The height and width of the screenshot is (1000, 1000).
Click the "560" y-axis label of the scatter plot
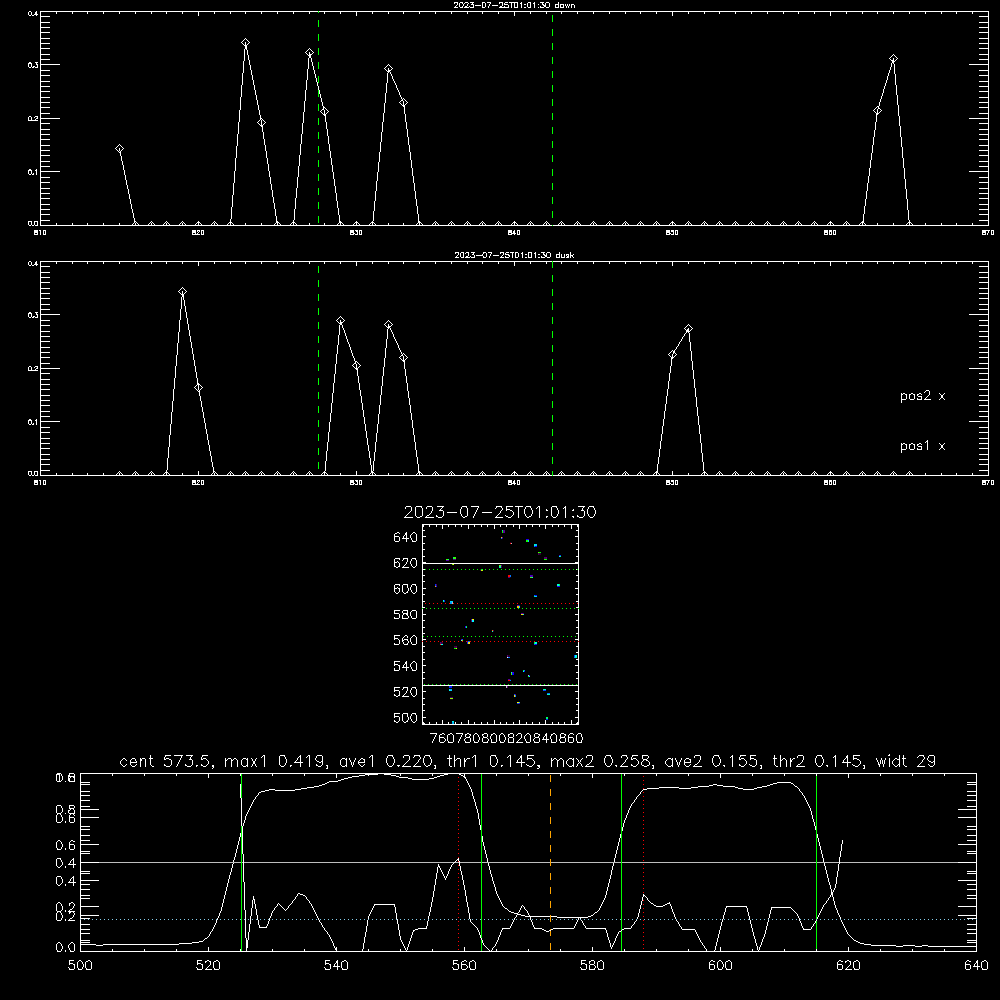(x=406, y=641)
